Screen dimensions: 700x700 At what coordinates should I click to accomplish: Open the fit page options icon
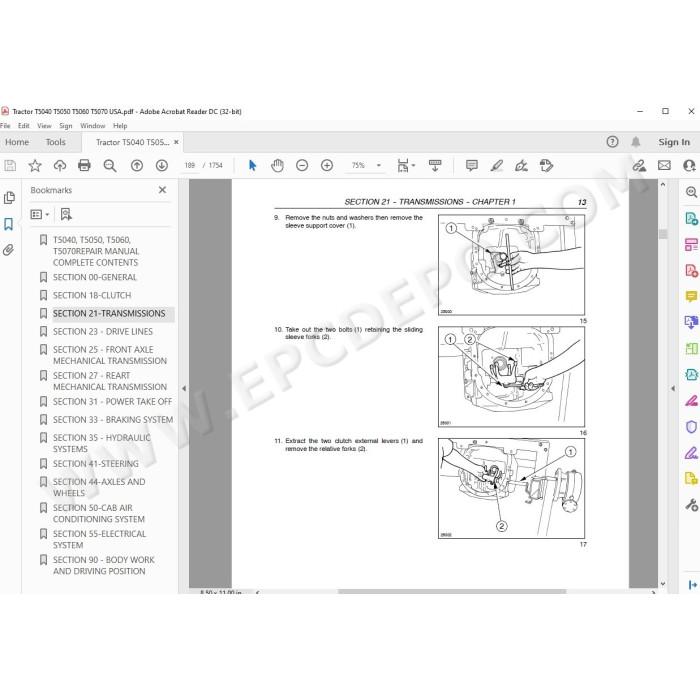tap(405, 166)
